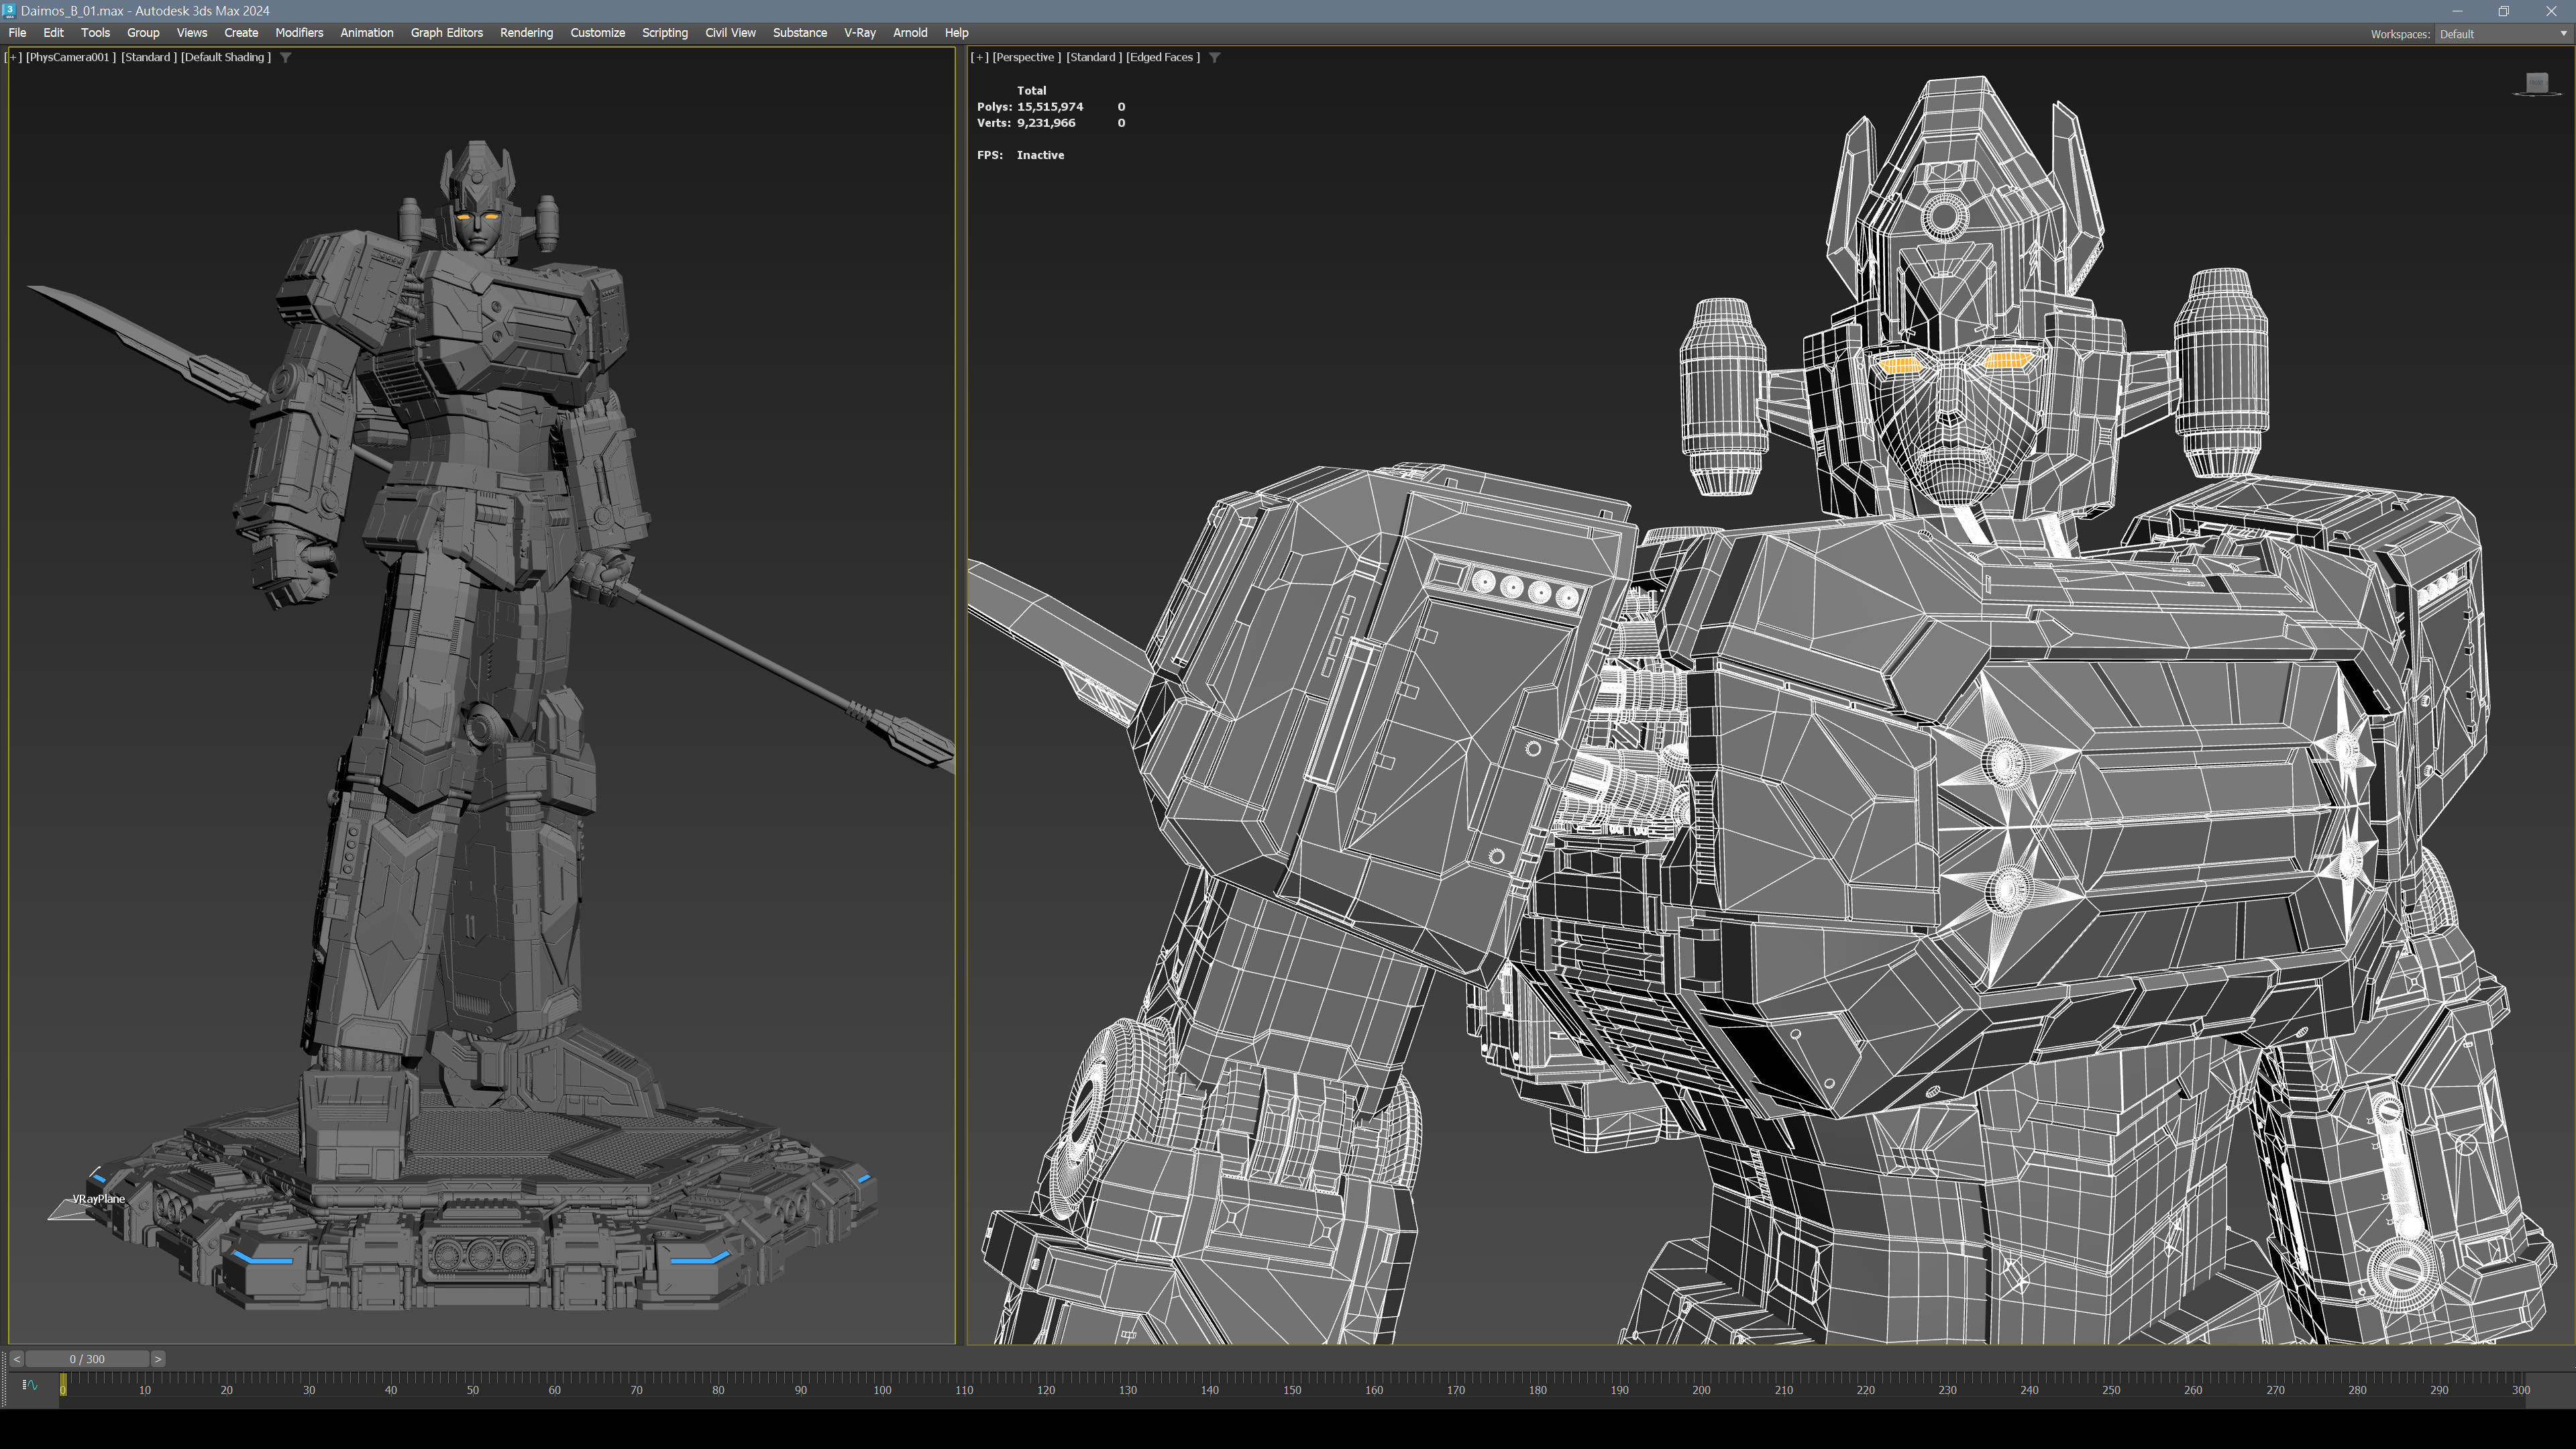Click frame 50 on the timeline

point(473,1390)
